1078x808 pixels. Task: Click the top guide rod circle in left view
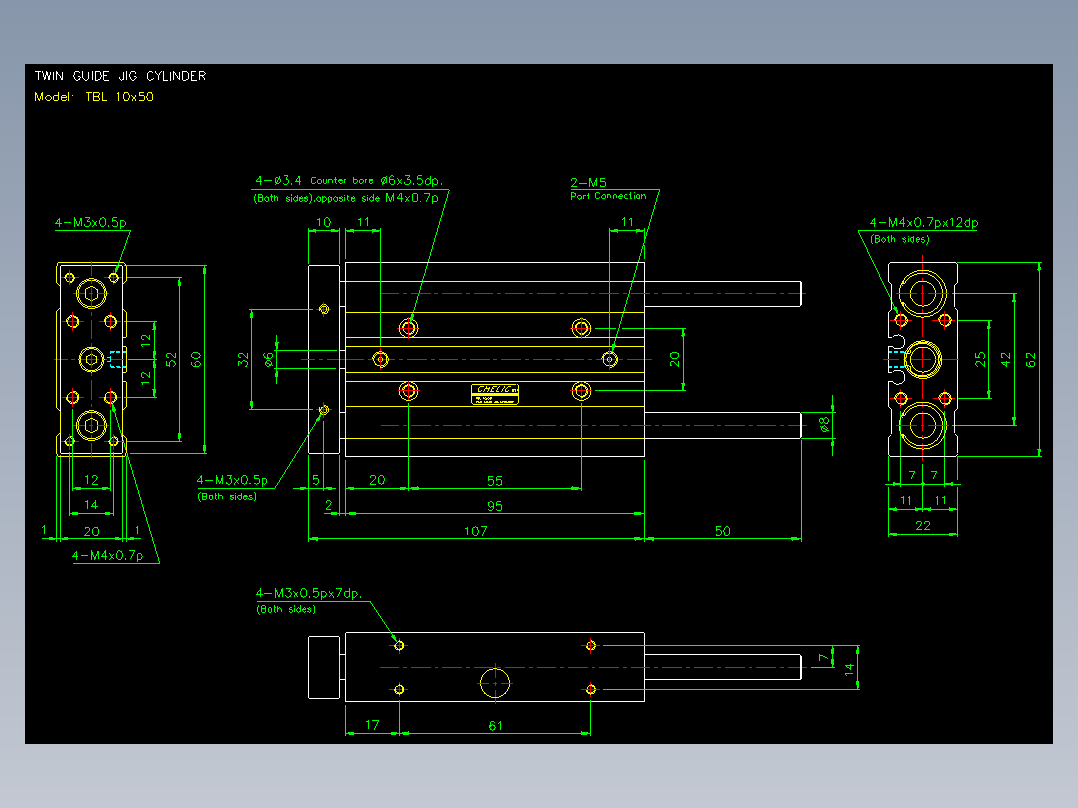(x=91, y=294)
